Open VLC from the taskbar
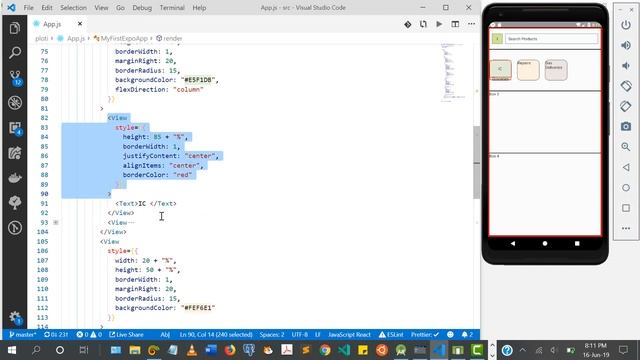This screenshot has width=640, height=360. pyautogui.click(x=192, y=350)
